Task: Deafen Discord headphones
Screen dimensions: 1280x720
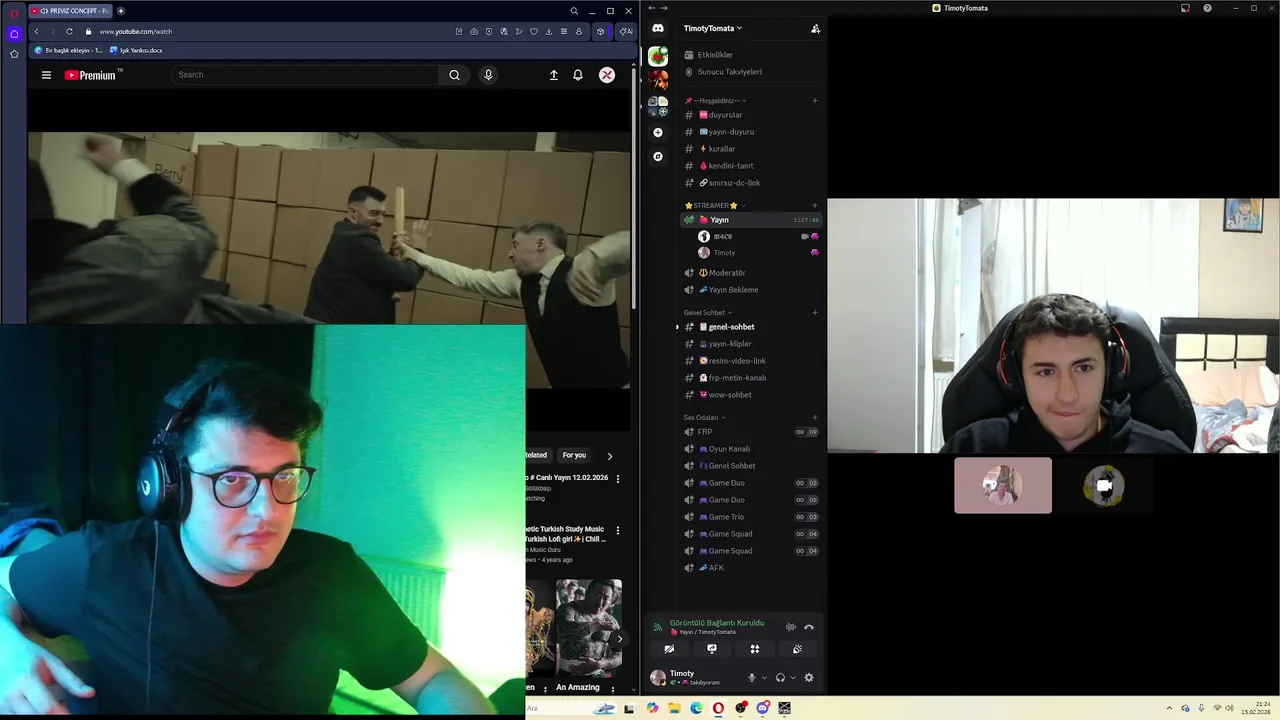Action: click(x=780, y=677)
